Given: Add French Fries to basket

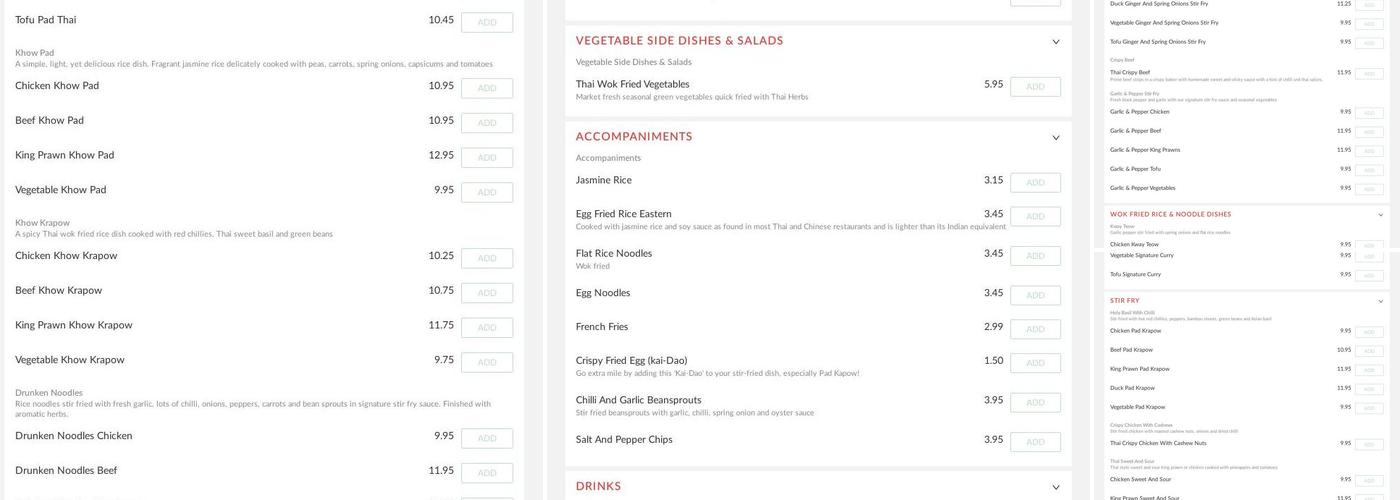Looking at the screenshot, I should coord(1035,329).
